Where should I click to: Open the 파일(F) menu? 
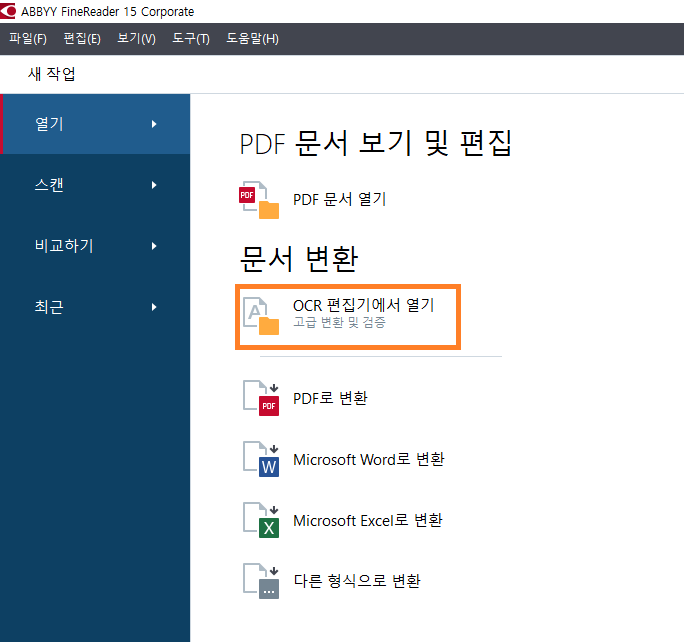coord(28,39)
